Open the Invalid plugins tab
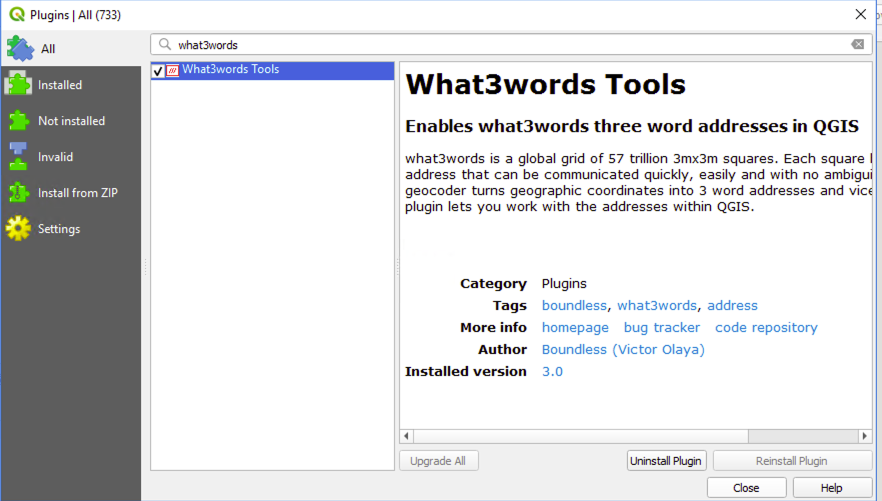882x501 pixels. click(x=71, y=157)
